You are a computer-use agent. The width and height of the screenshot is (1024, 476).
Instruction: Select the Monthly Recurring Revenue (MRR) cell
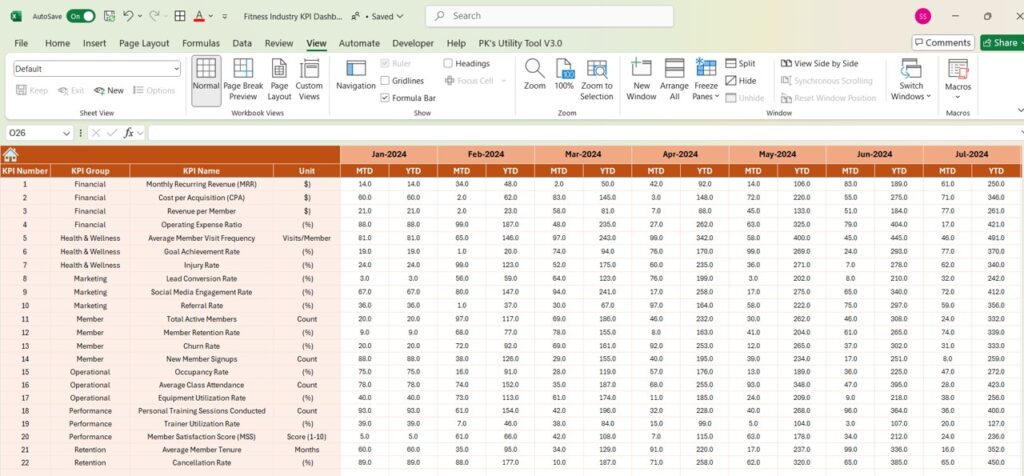click(x=202, y=184)
